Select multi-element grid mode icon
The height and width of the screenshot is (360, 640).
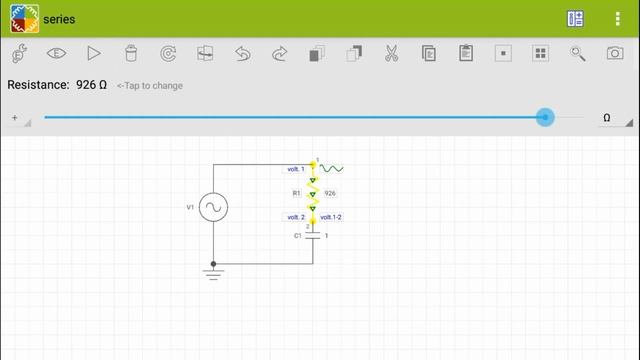540,53
